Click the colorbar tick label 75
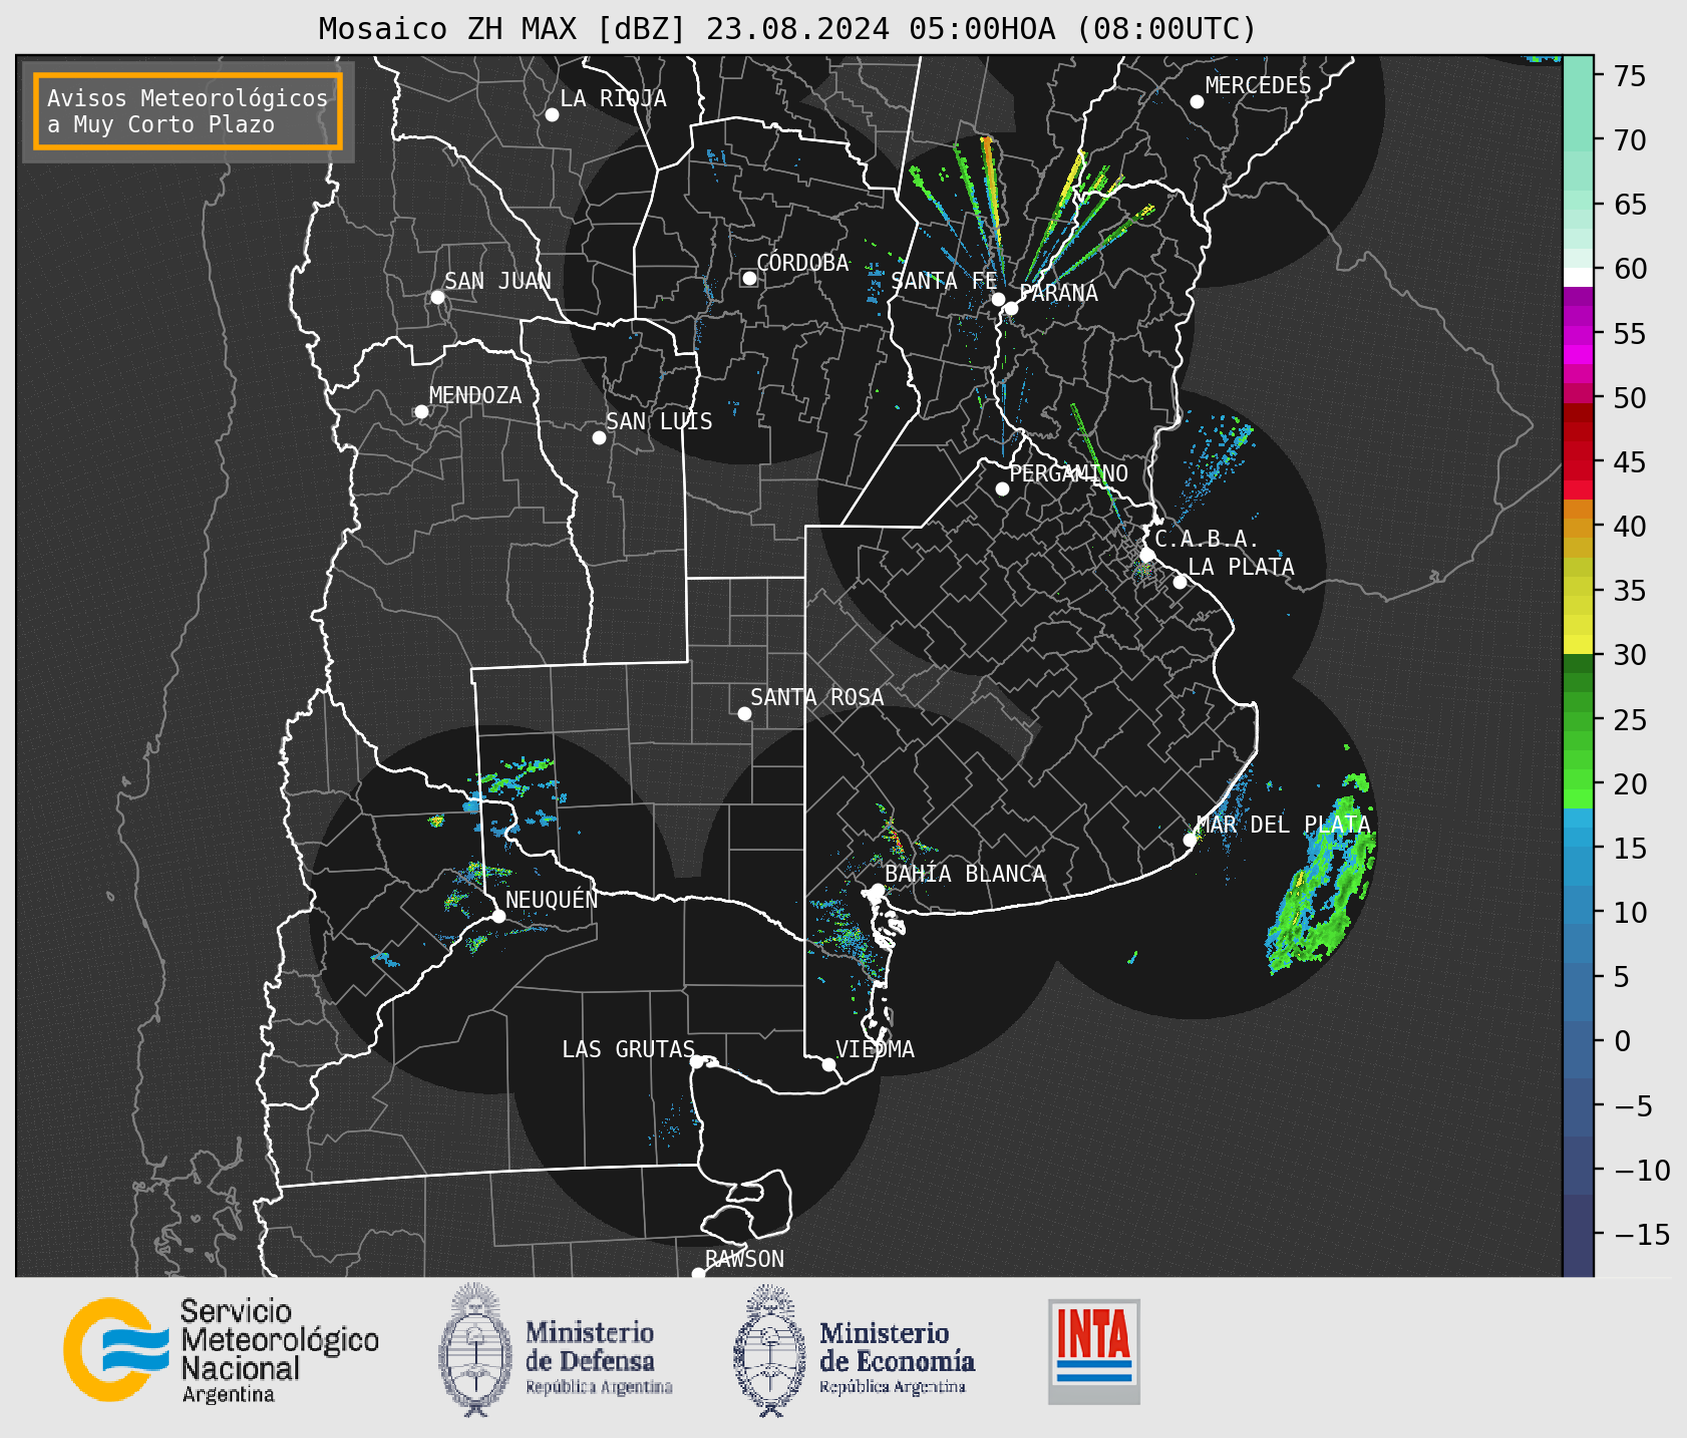1687x1438 pixels. point(1628,76)
